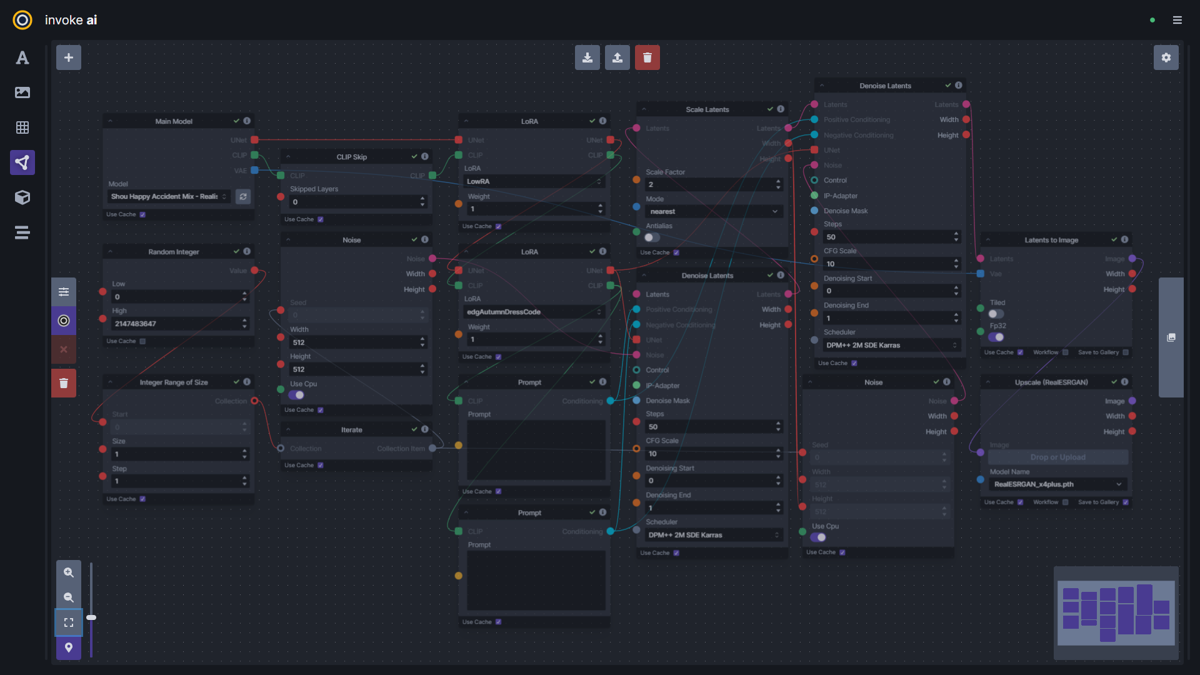Click the red trash reset workflow button
Screen dimensions: 1200x675
[647, 57]
